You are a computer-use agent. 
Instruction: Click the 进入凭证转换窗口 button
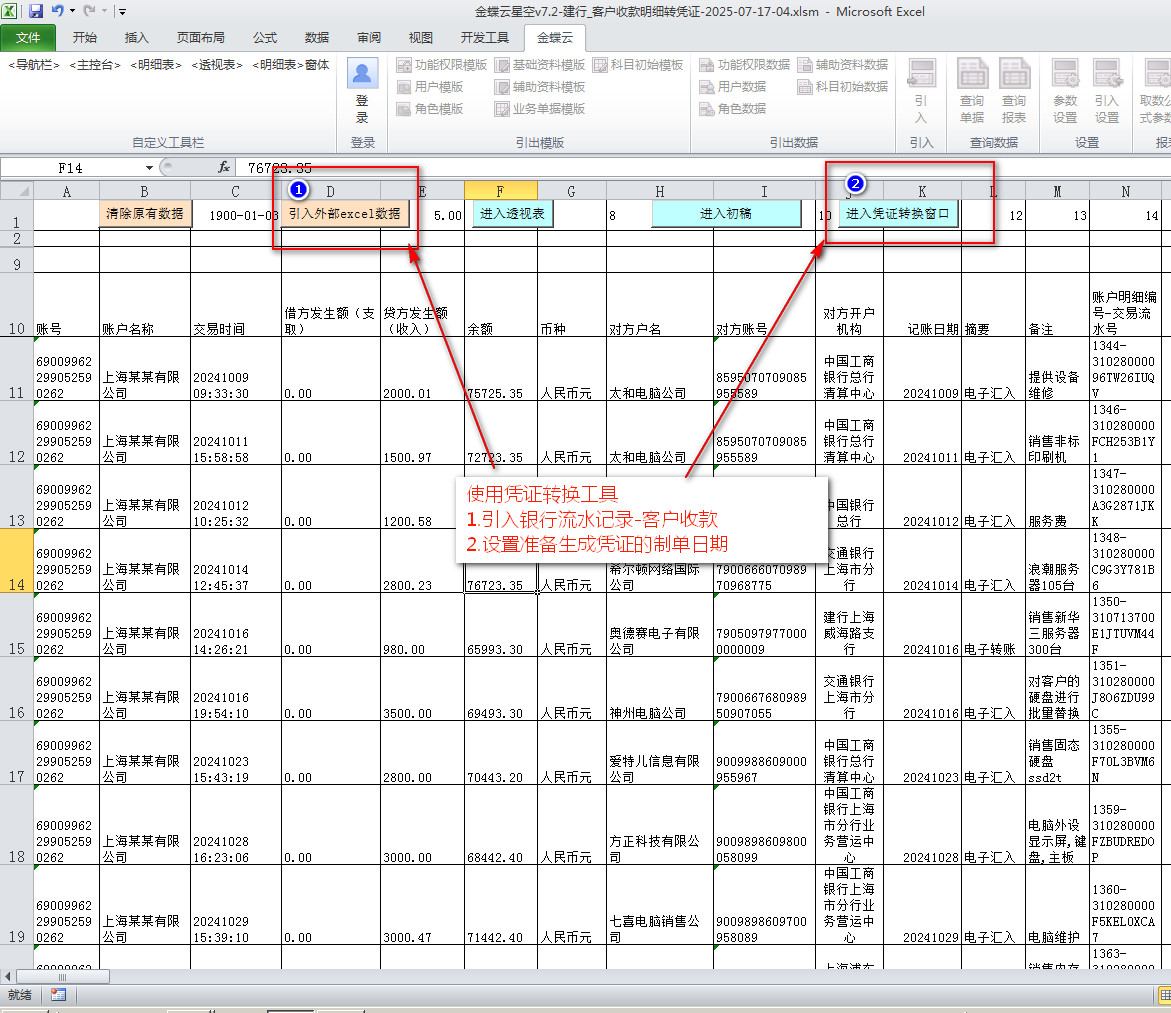pos(898,214)
